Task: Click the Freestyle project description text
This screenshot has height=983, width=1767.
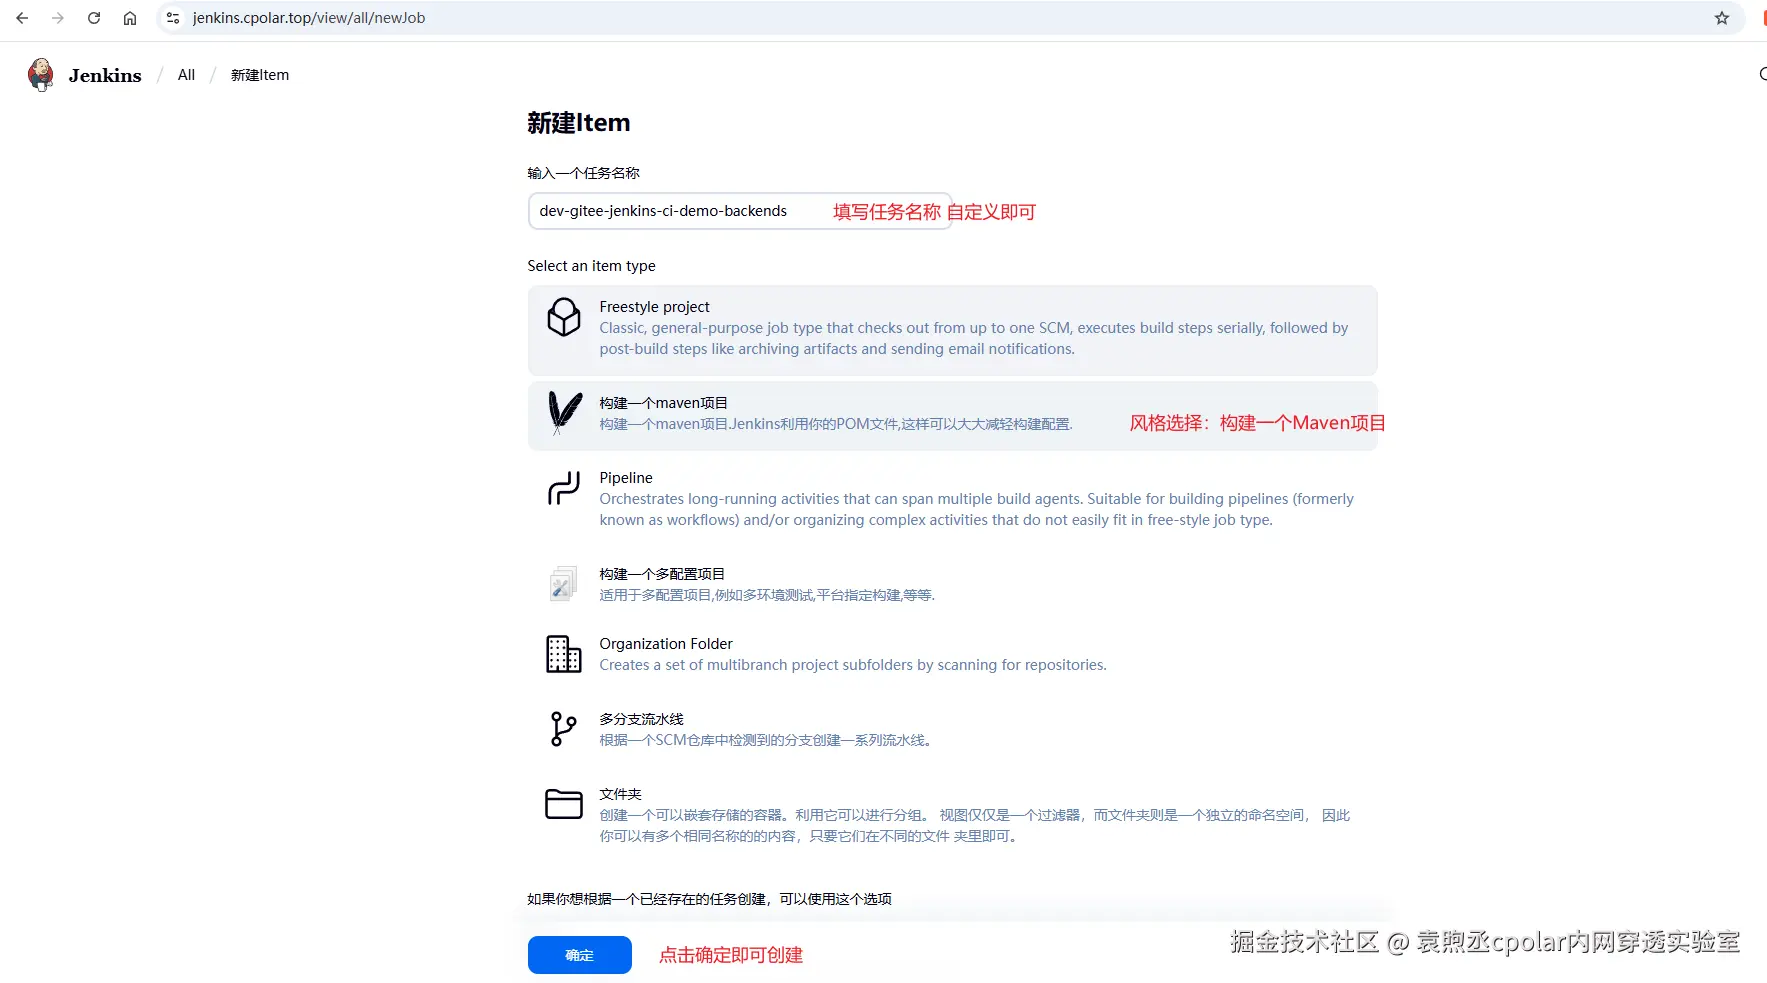Action: [974, 338]
